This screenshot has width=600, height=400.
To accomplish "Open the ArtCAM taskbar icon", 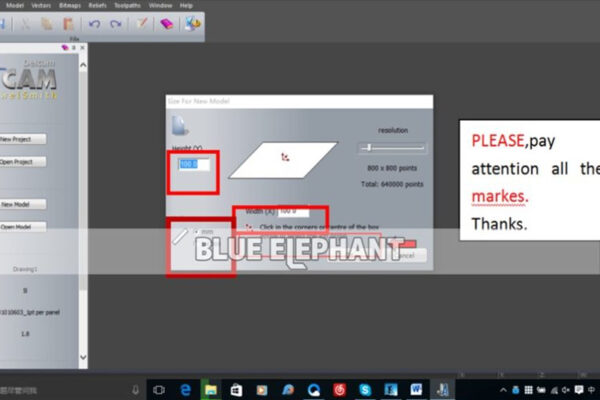I will pyautogui.click(x=442, y=390).
